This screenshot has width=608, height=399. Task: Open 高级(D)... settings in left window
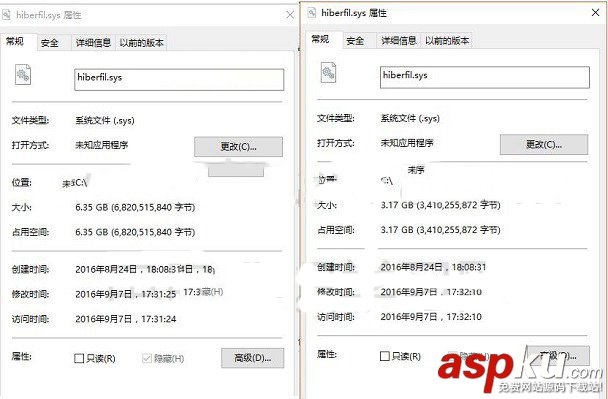pos(252,358)
